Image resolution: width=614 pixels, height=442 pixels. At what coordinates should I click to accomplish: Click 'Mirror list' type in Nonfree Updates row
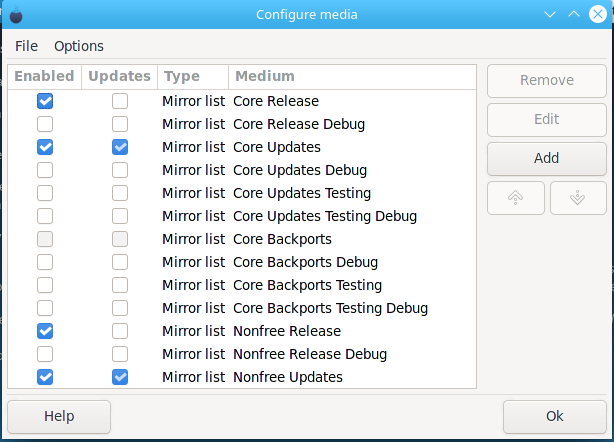[x=193, y=377]
